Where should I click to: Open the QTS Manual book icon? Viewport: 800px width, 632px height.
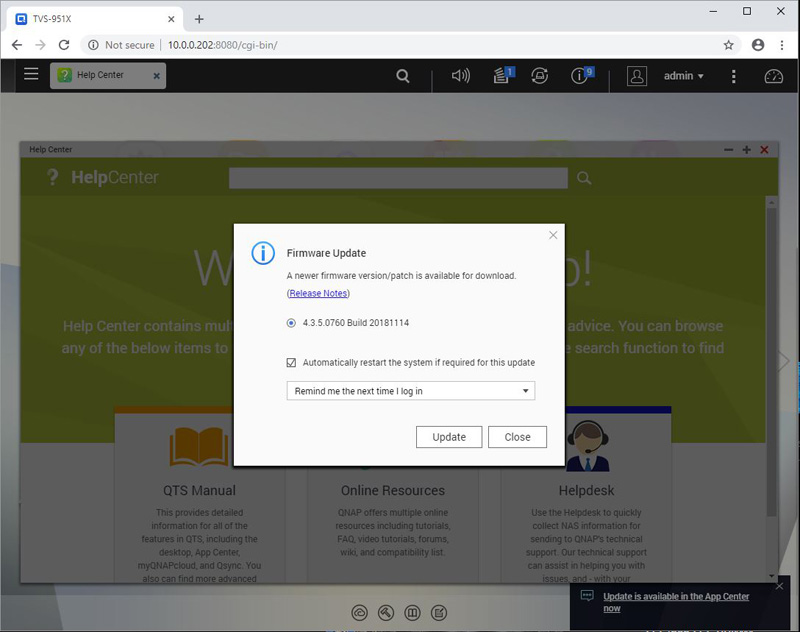pos(199,447)
